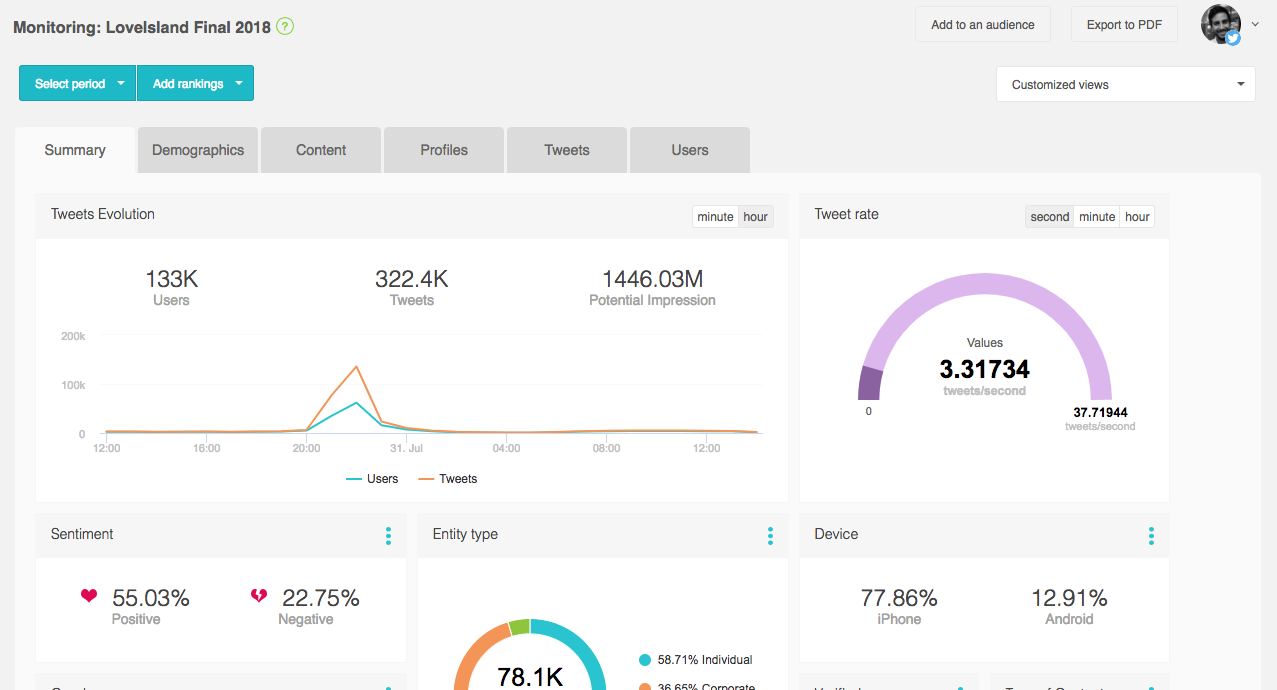Click the "200k" y-axis label
1277x690 pixels.
(73, 336)
